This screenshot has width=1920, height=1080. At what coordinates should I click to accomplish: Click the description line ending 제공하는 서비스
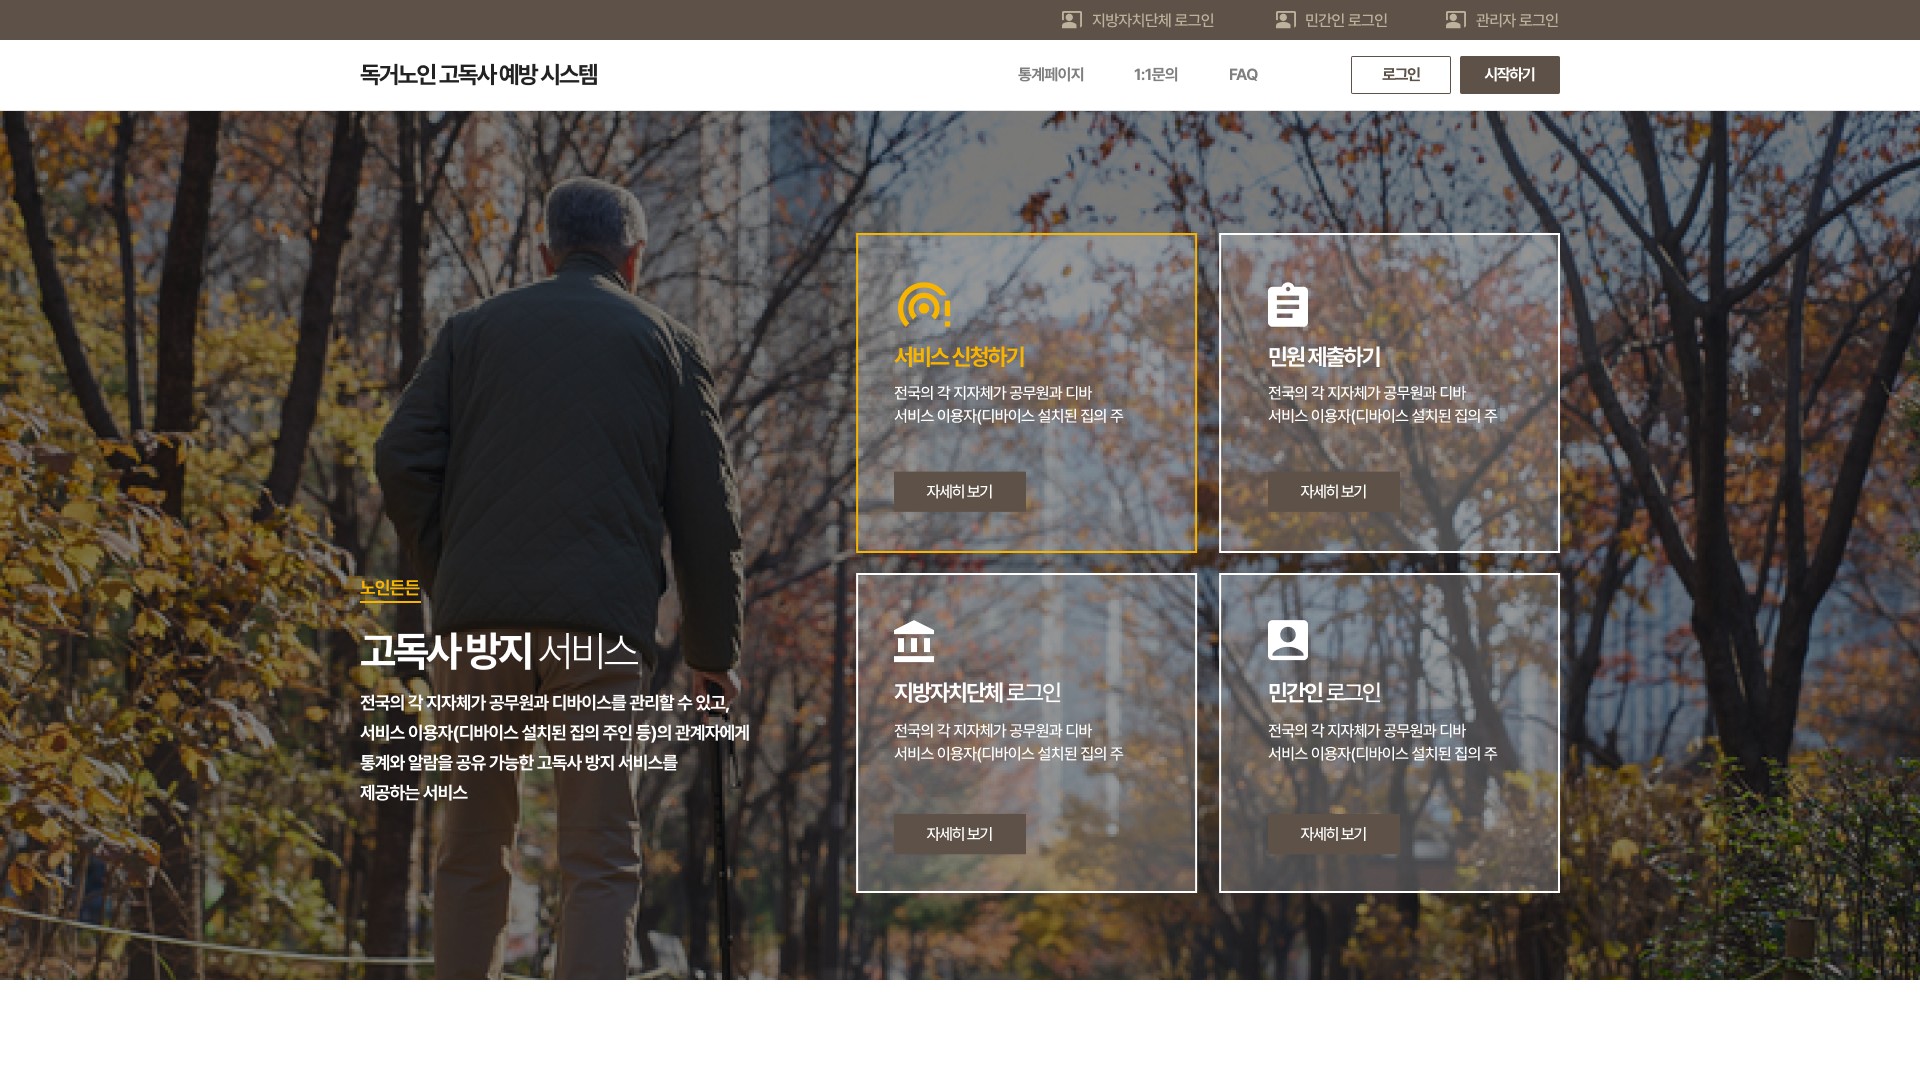click(x=414, y=793)
